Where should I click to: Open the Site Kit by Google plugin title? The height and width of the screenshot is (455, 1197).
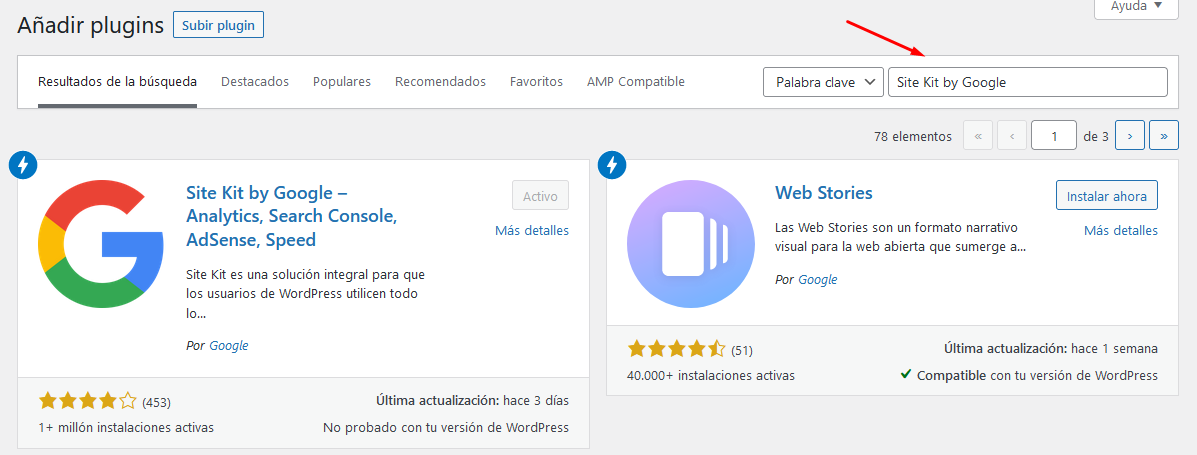292,216
